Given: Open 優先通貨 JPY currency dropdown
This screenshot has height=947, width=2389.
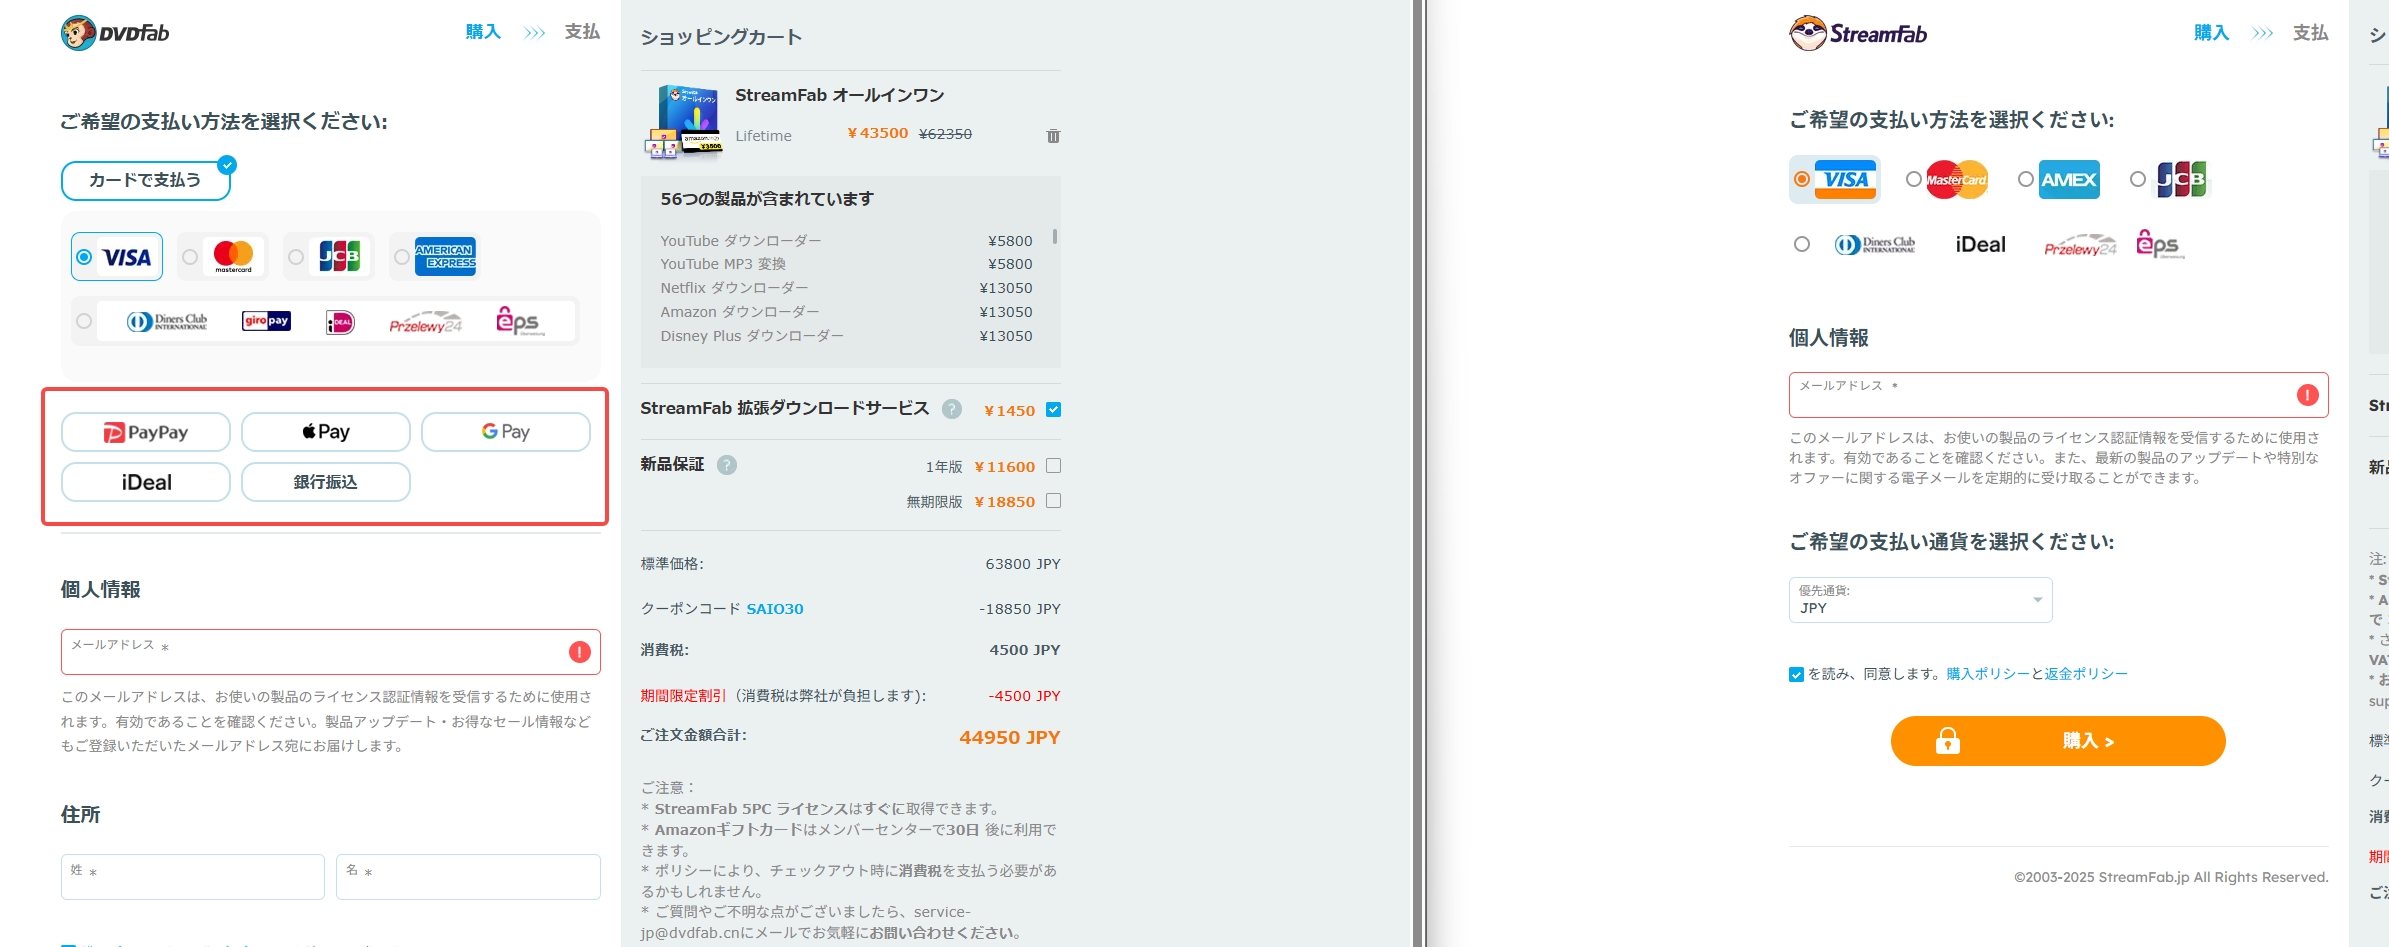Looking at the screenshot, I should coord(1921,600).
